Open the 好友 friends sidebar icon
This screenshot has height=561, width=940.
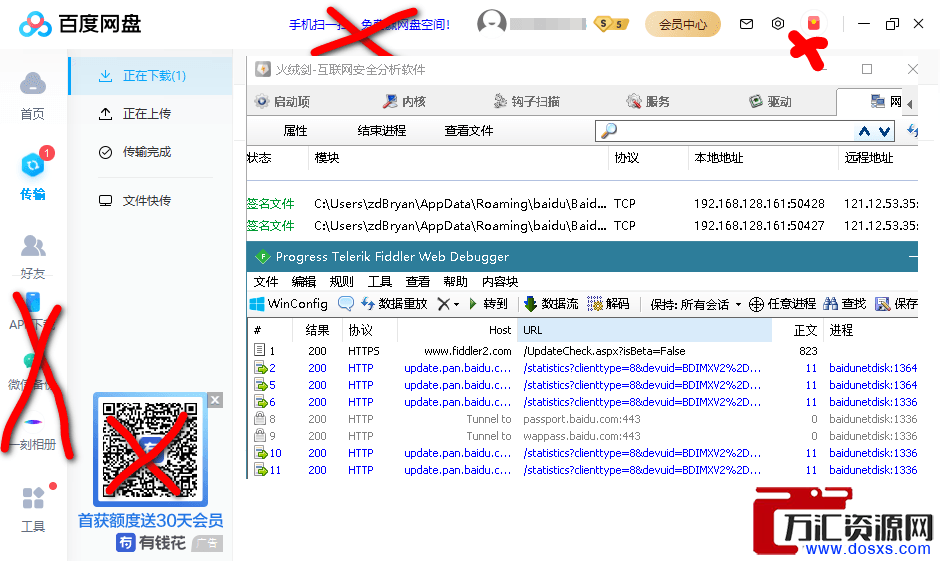click(x=33, y=257)
